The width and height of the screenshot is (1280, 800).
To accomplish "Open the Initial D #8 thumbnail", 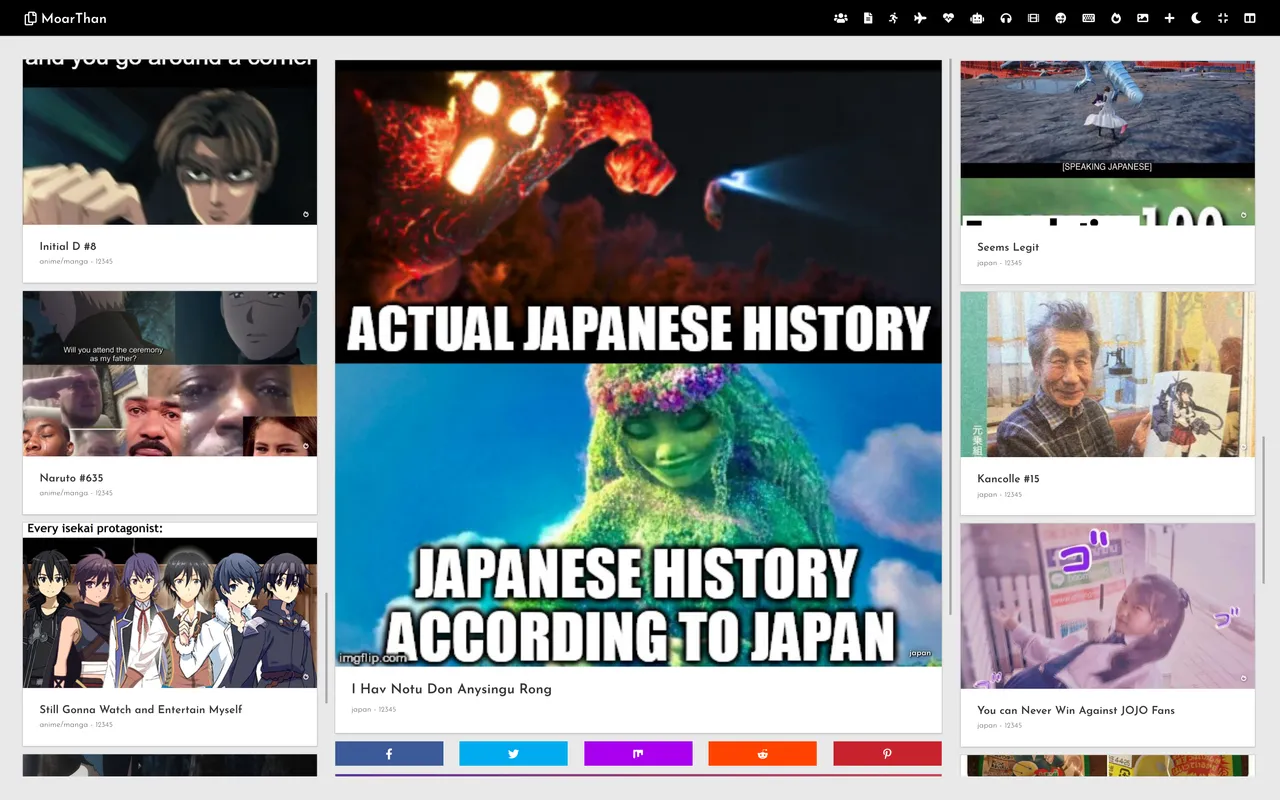I will click(x=170, y=142).
